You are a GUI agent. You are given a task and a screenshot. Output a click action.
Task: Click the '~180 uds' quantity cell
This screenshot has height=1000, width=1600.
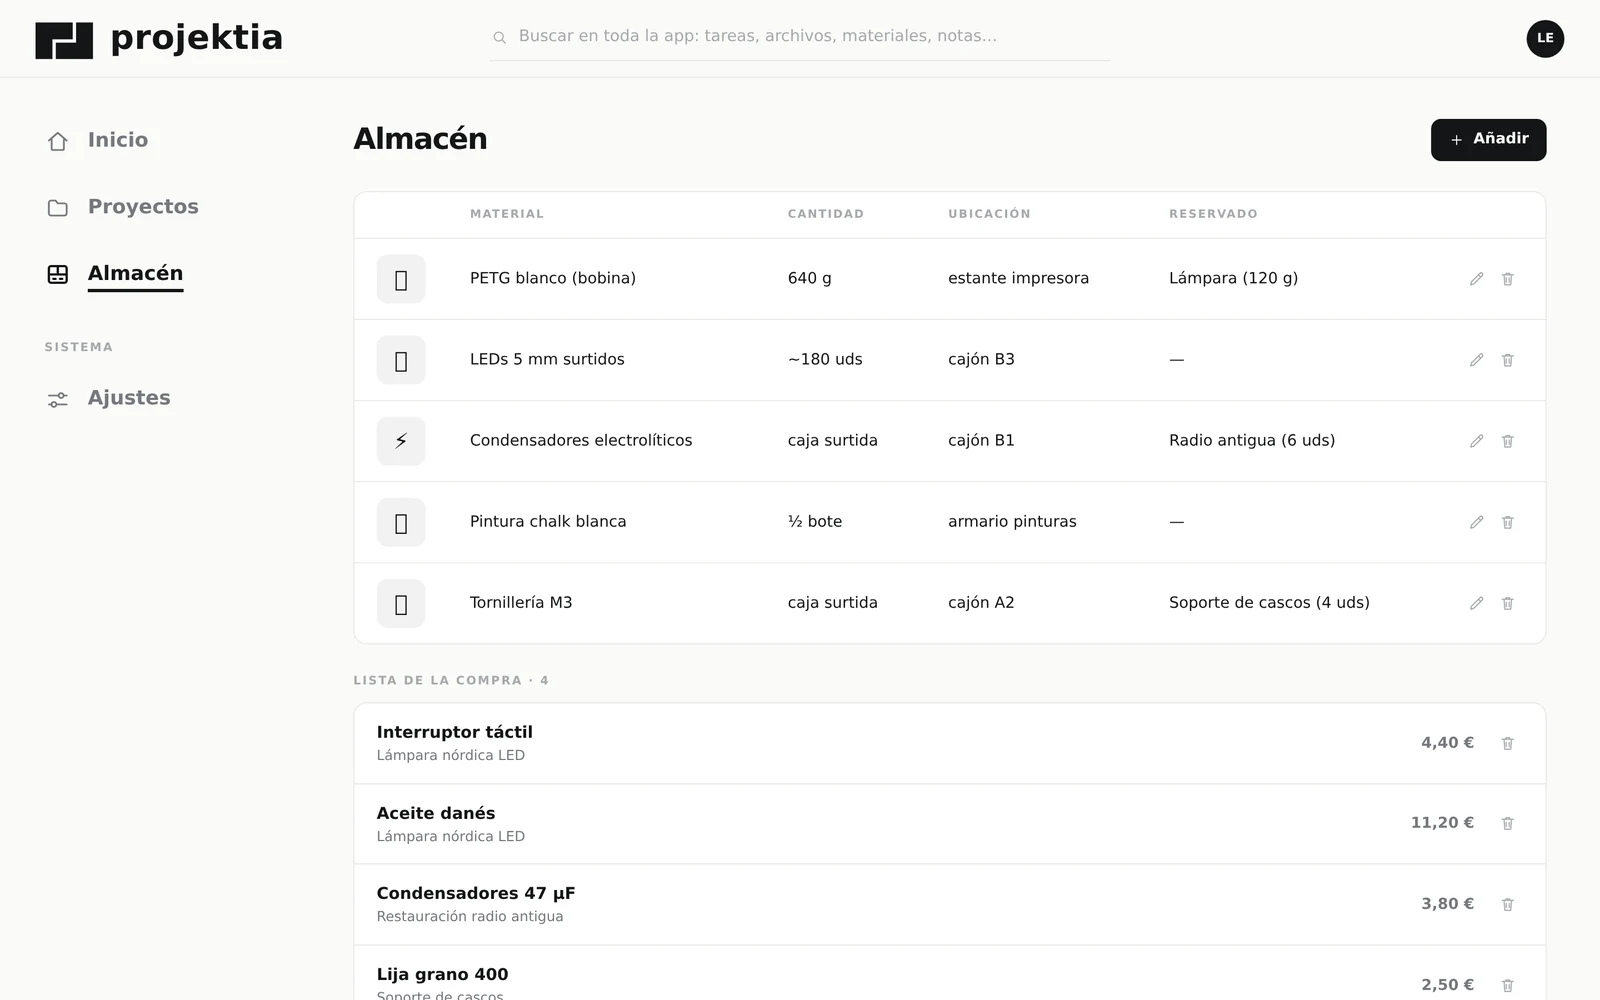click(x=825, y=359)
